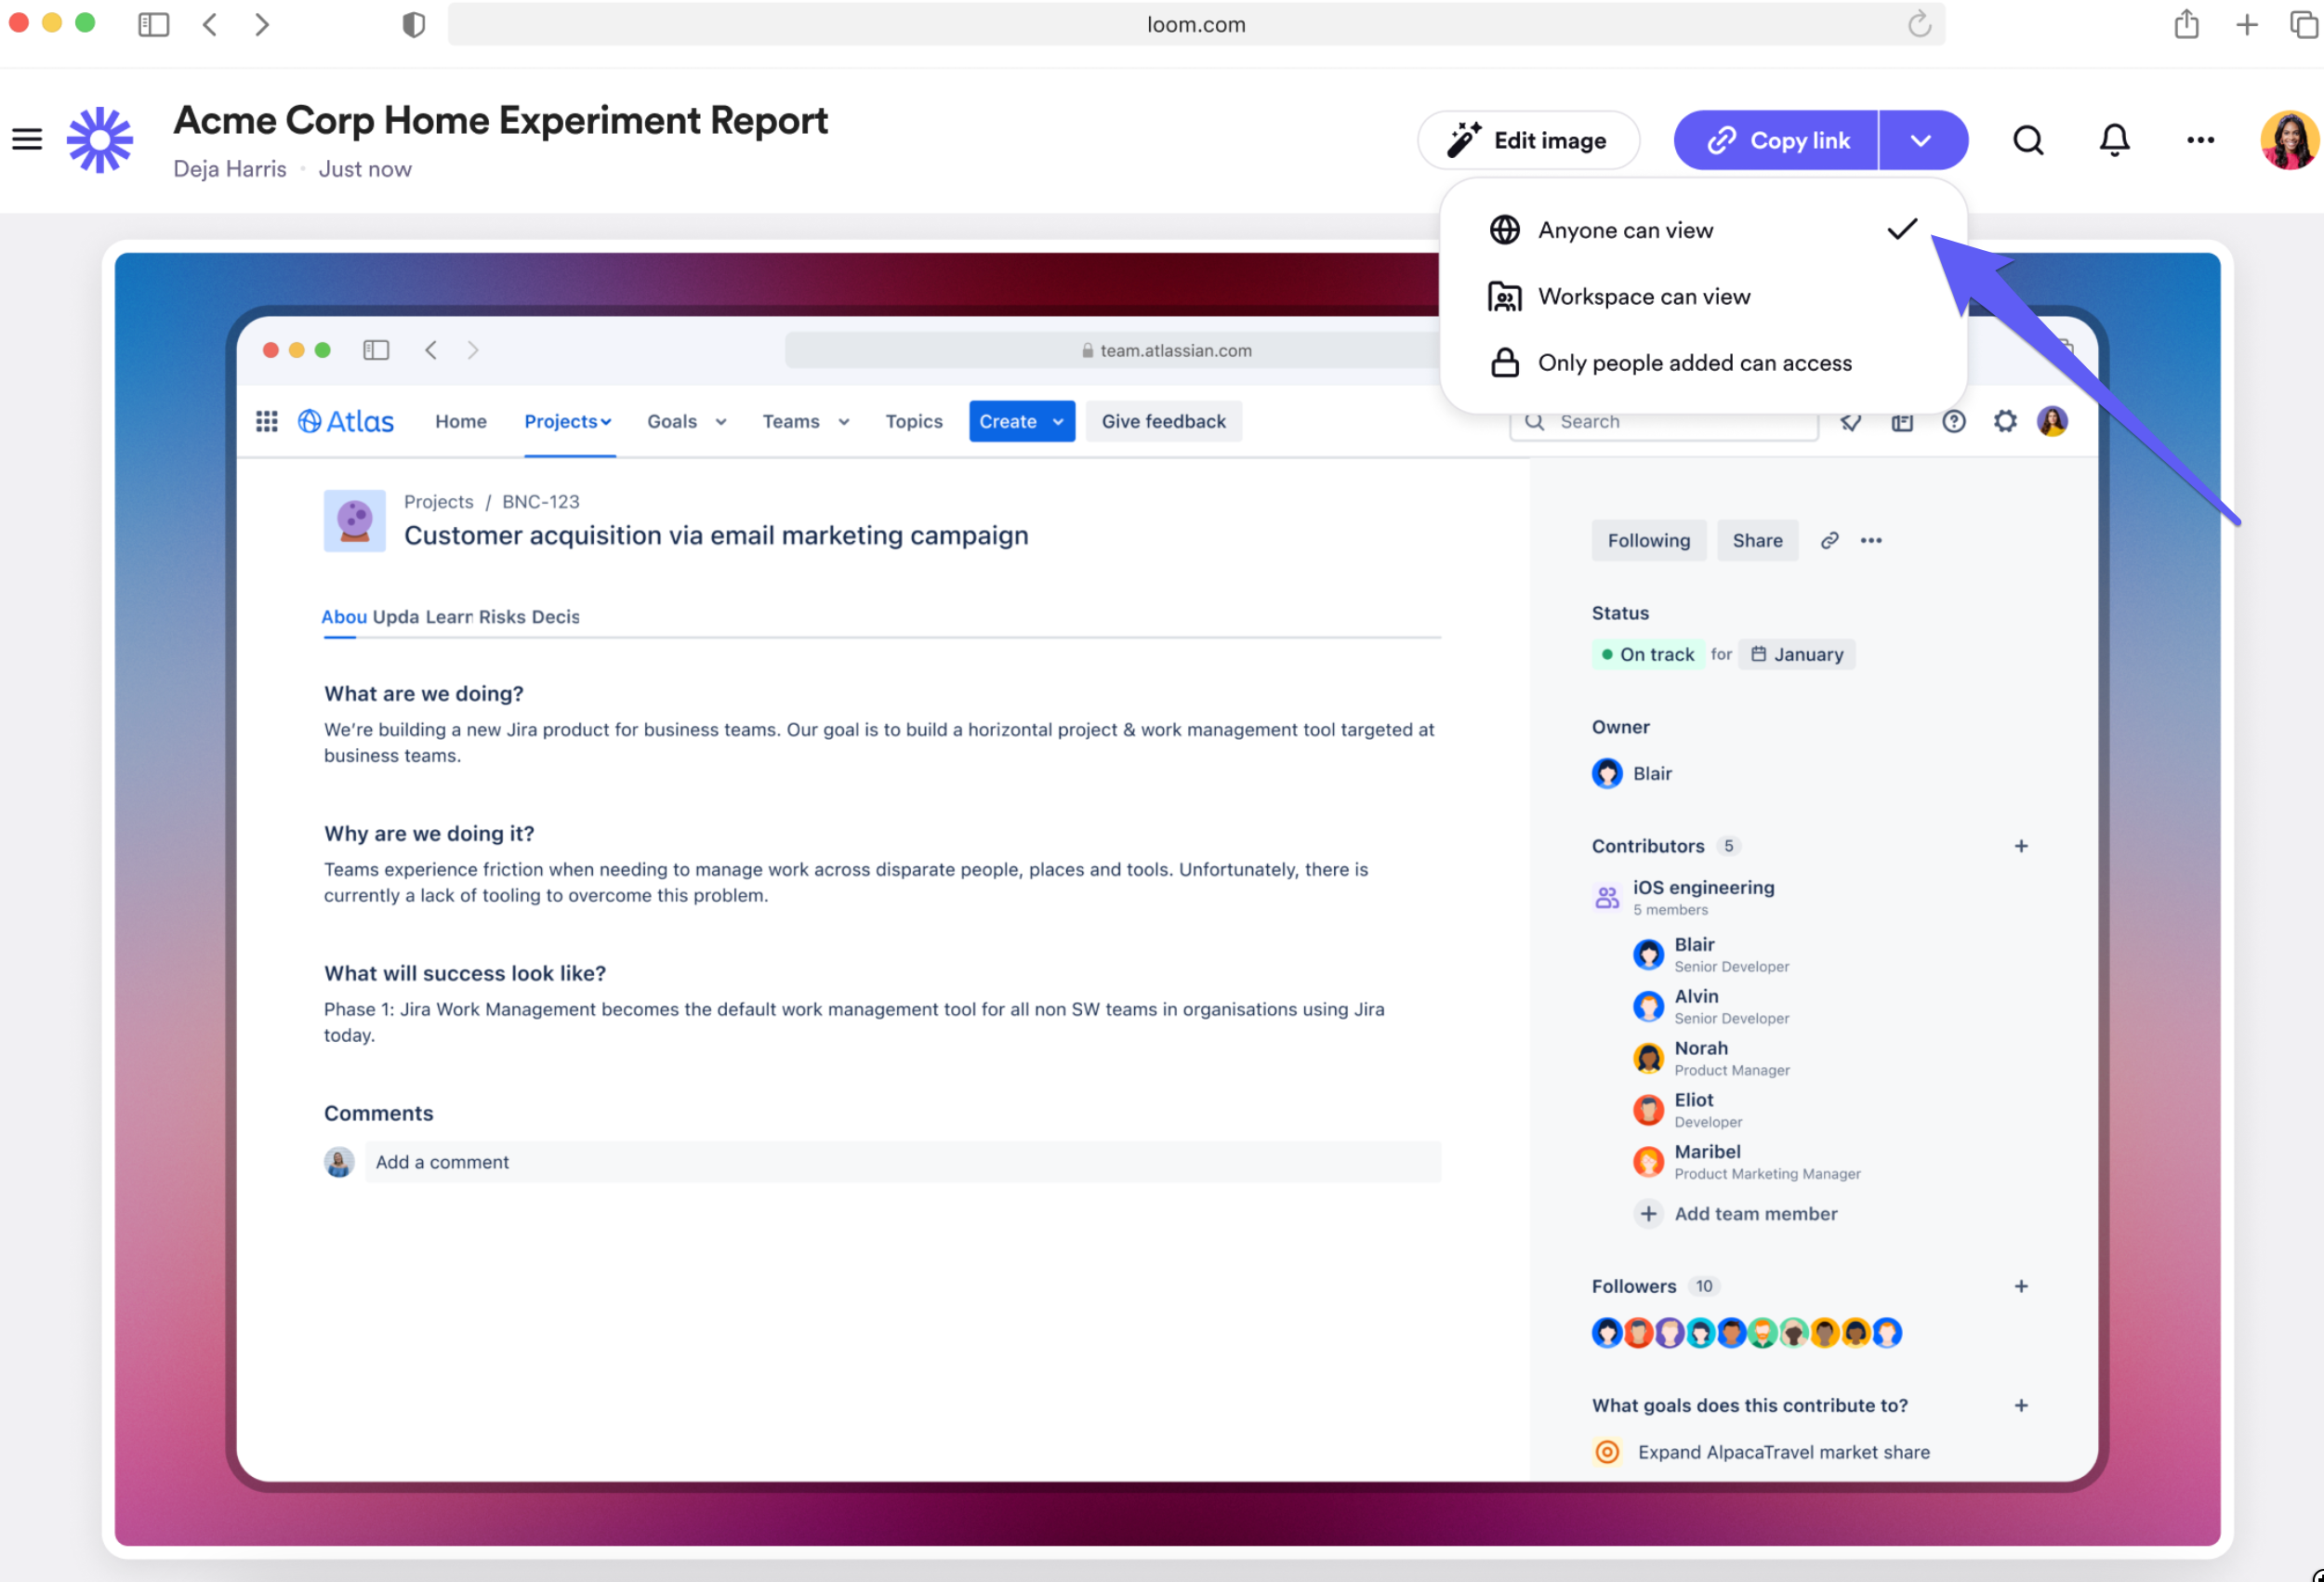Image resolution: width=2324 pixels, height=1582 pixels.
Task: Click the loom.com address bar
Action: click(1195, 24)
